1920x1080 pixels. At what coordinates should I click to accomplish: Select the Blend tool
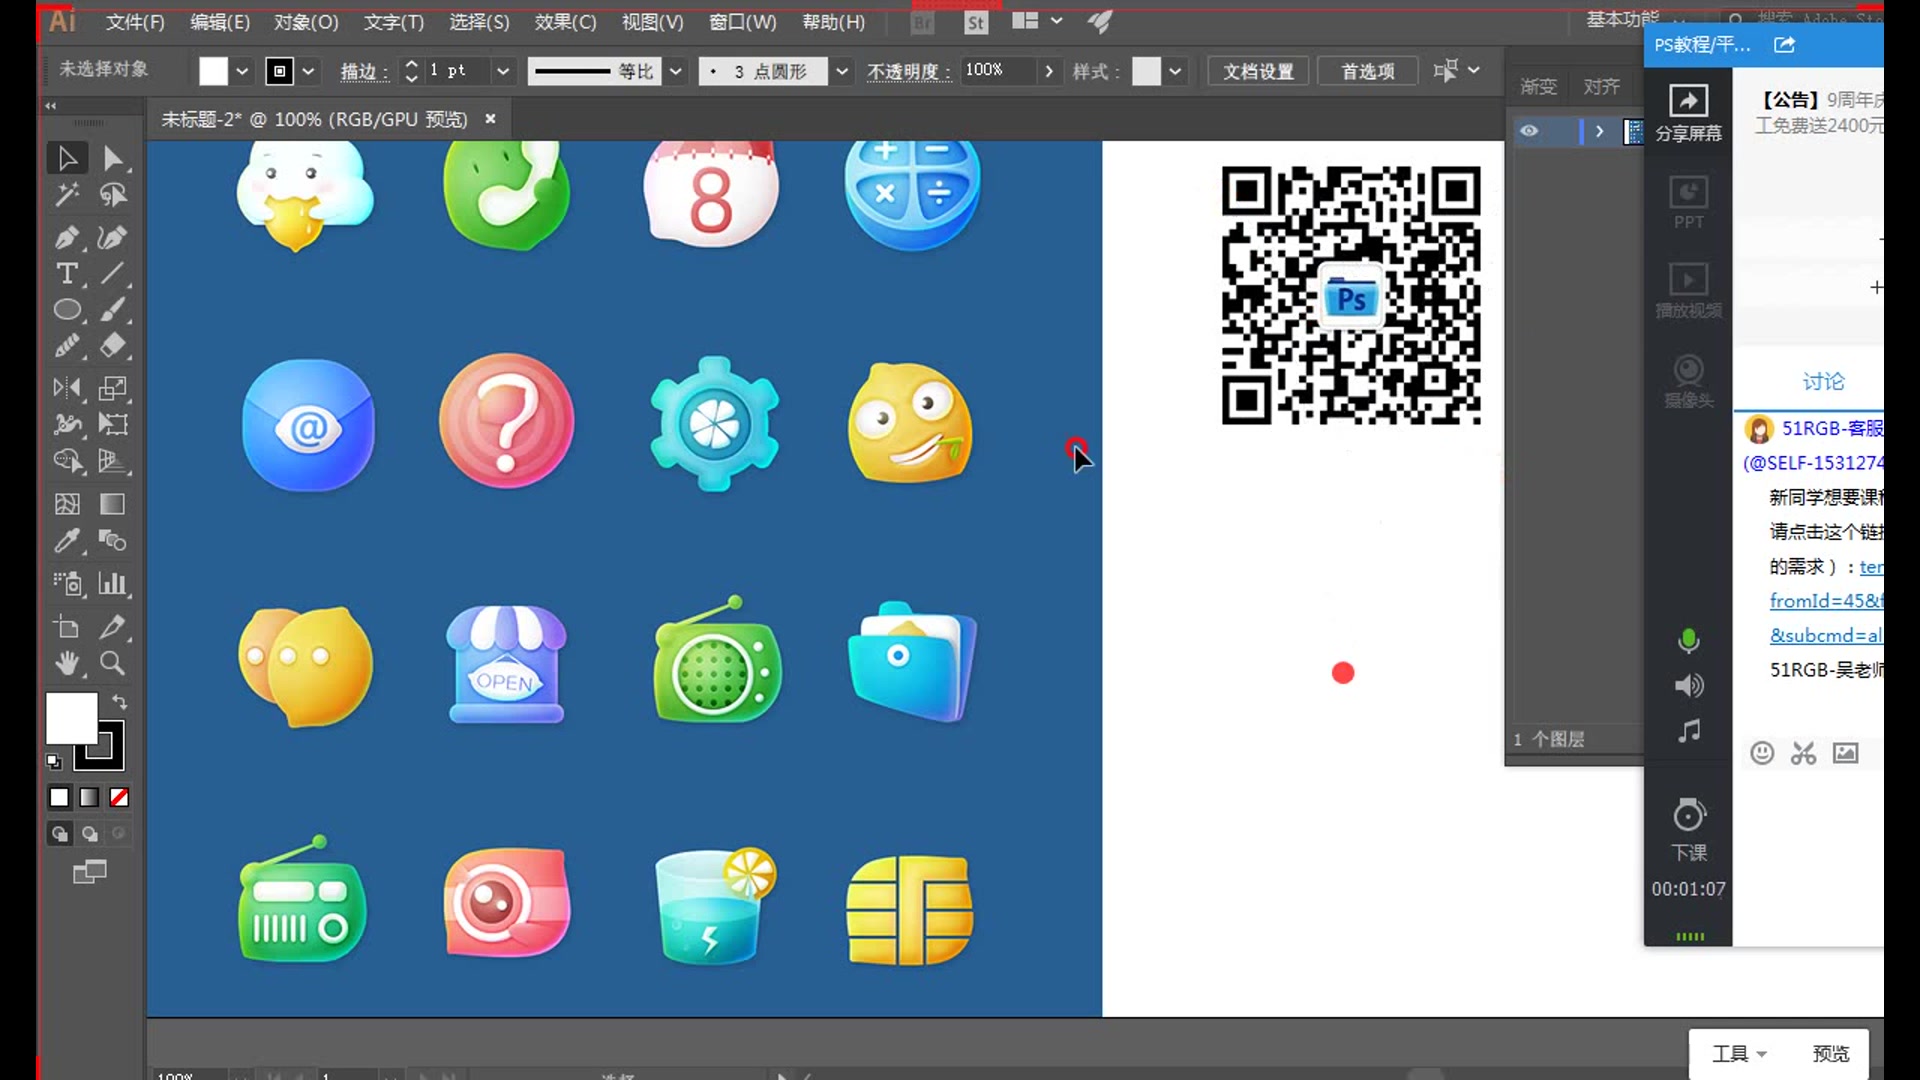pyautogui.click(x=113, y=541)
